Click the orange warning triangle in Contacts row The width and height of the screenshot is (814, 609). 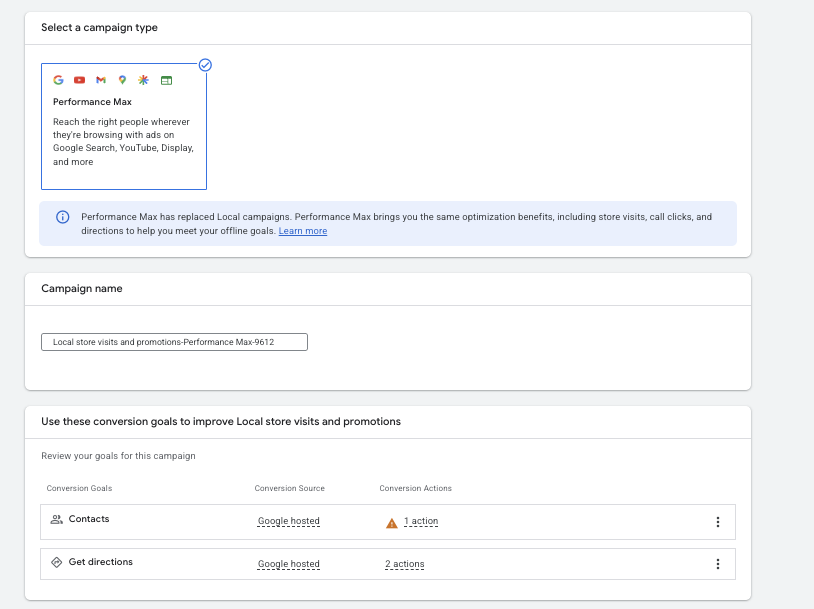(392, 523)
